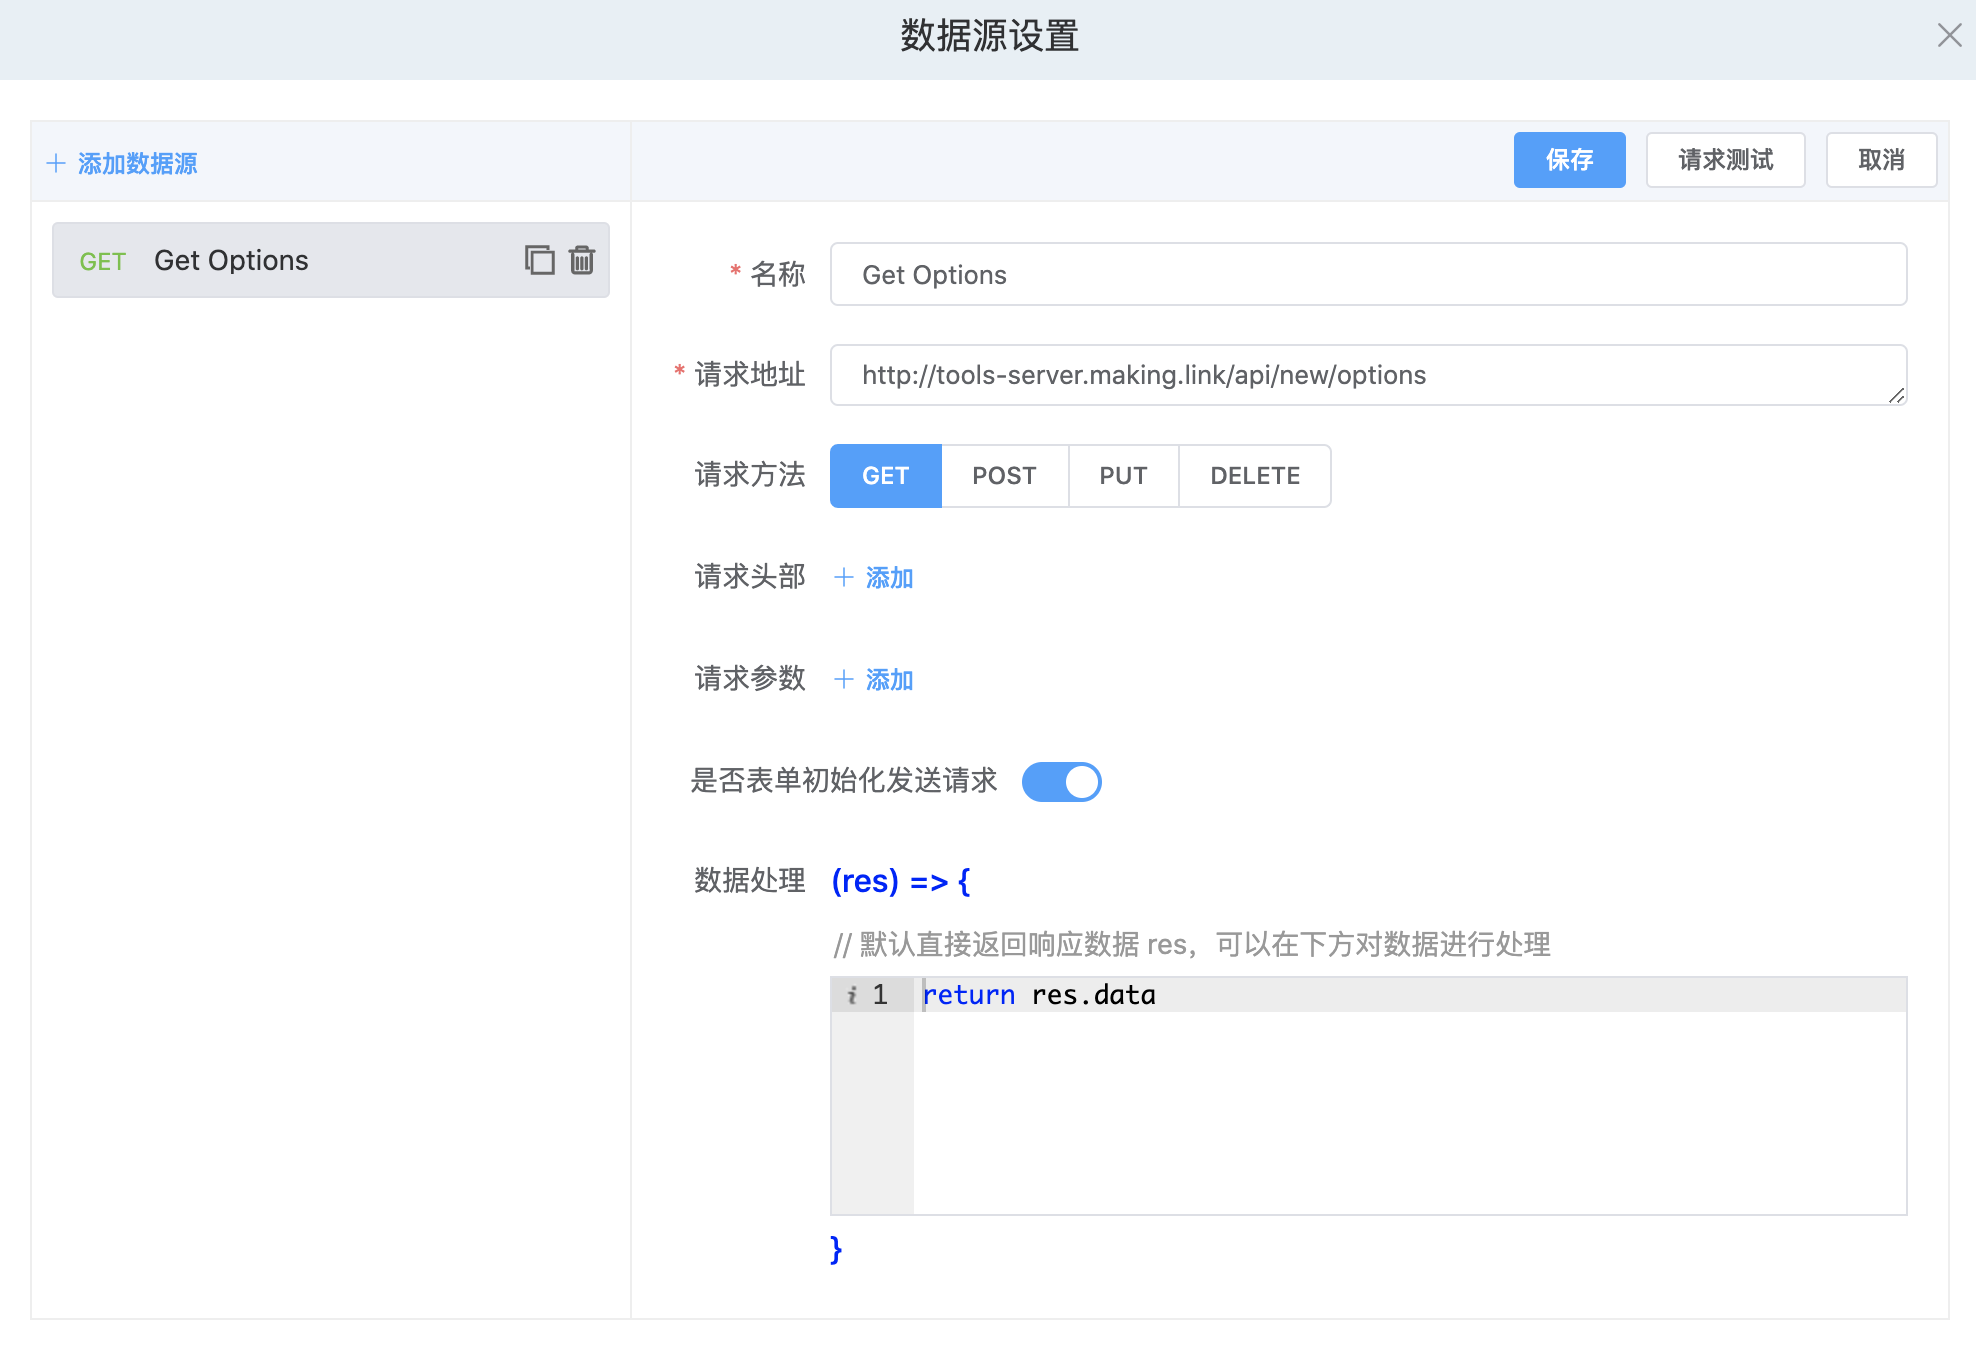Click the plus icon next to 请求头部 添加
This screenshot has height=1346, width=1976.
[843, 578]
